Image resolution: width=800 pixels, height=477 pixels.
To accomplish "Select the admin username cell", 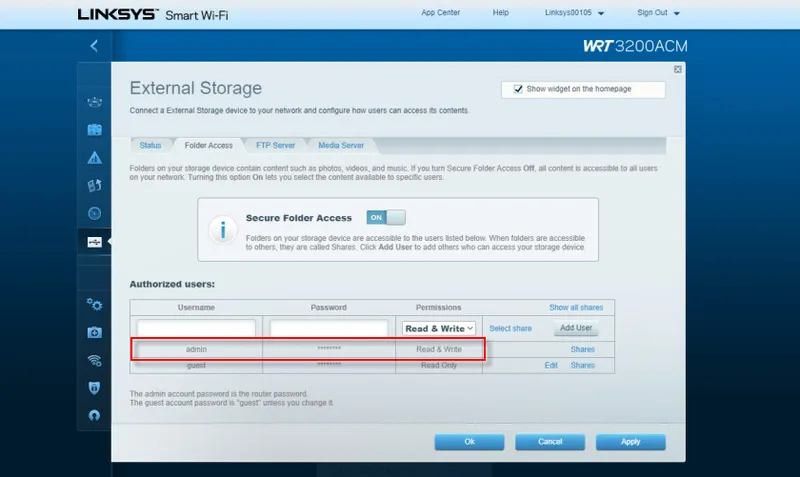I will [196, 349].
